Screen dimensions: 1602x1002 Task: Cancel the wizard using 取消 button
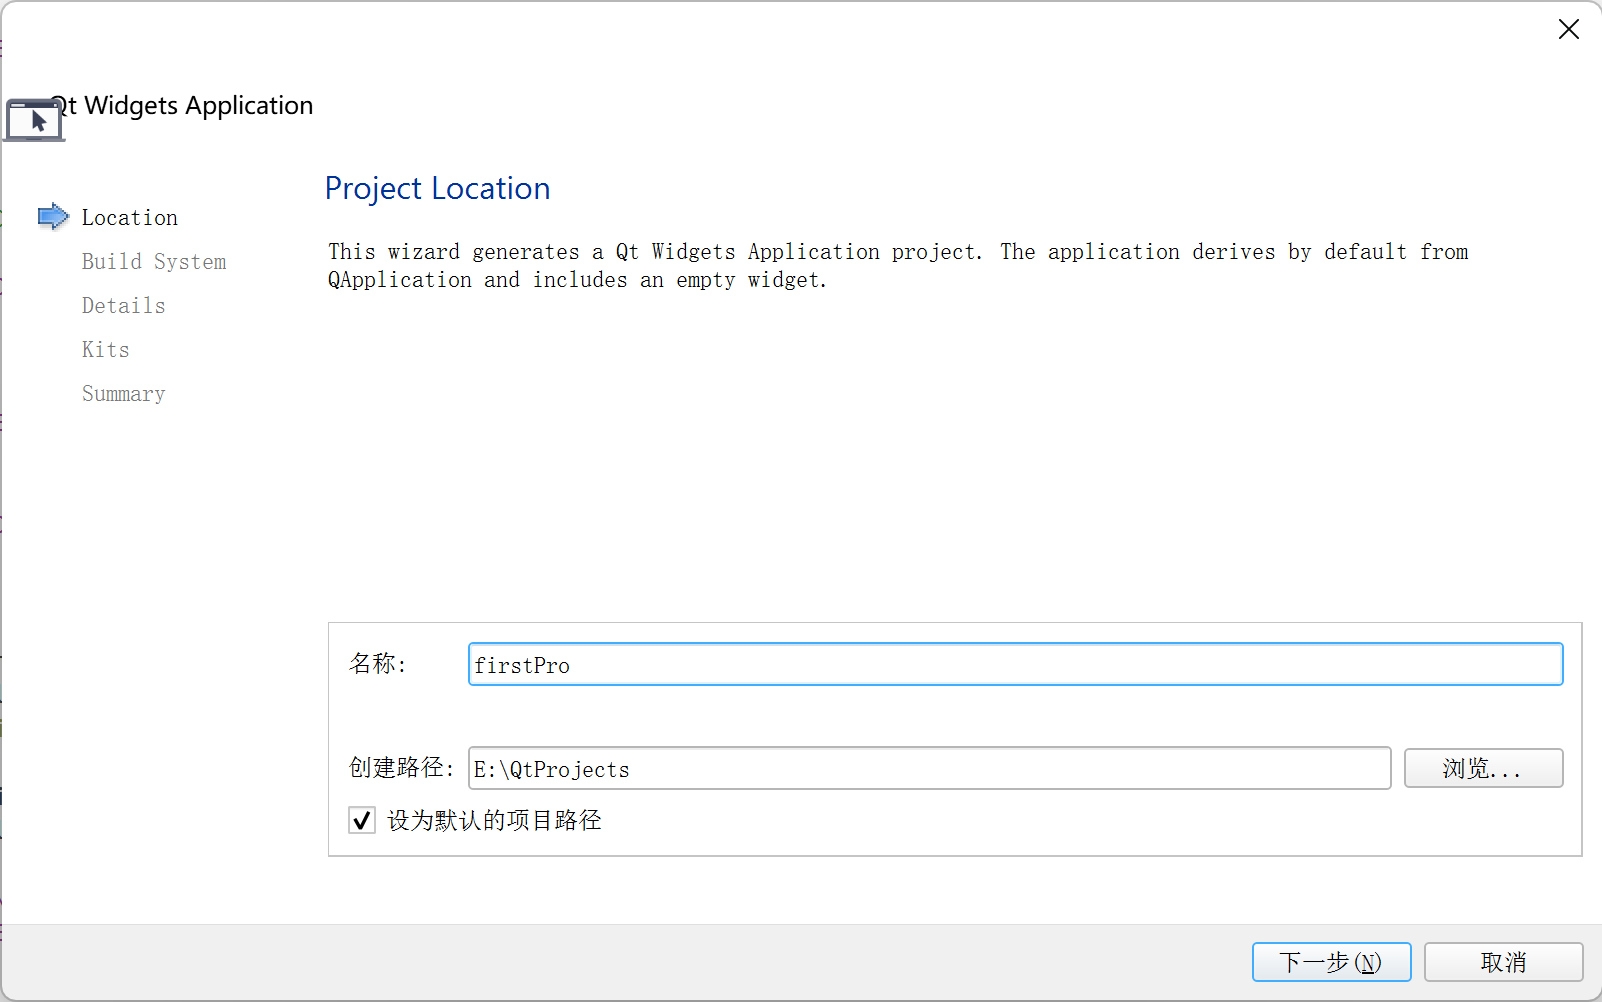[1503, 962]
